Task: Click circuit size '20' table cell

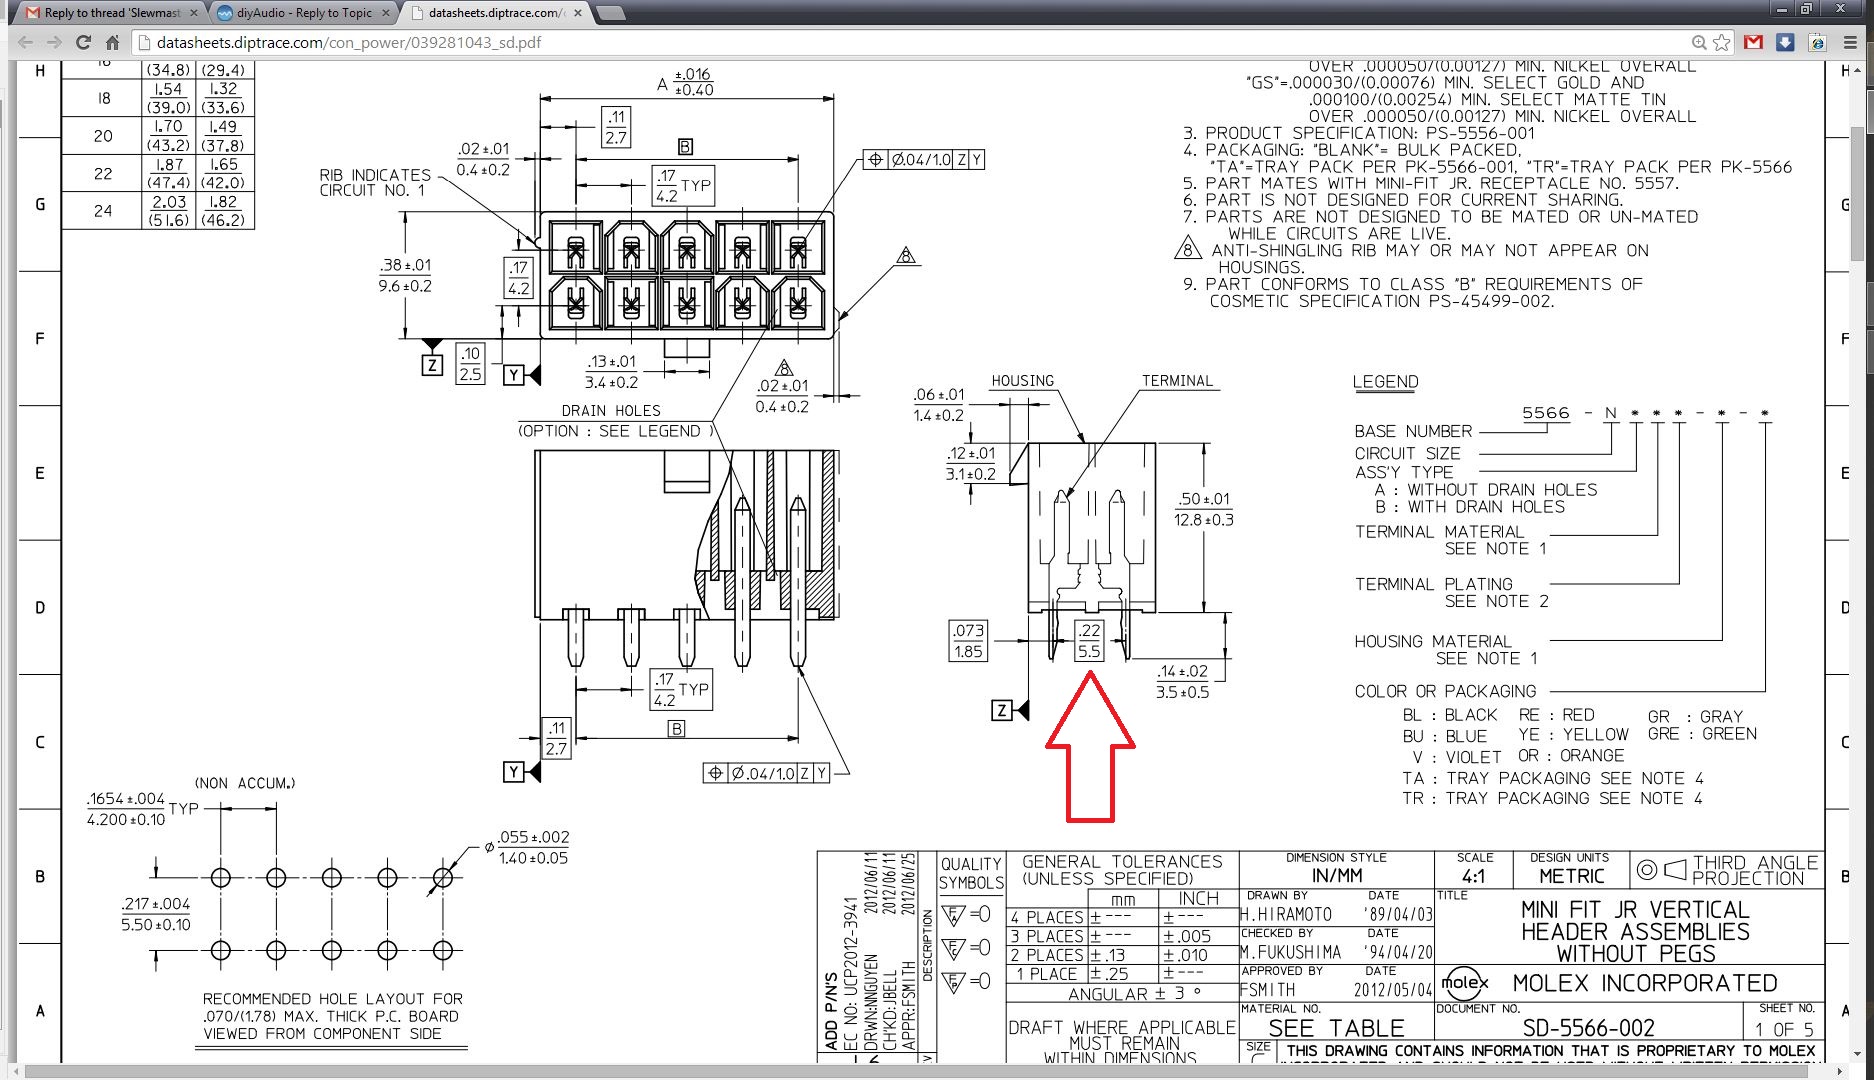Action: click(x=103, y=136)
